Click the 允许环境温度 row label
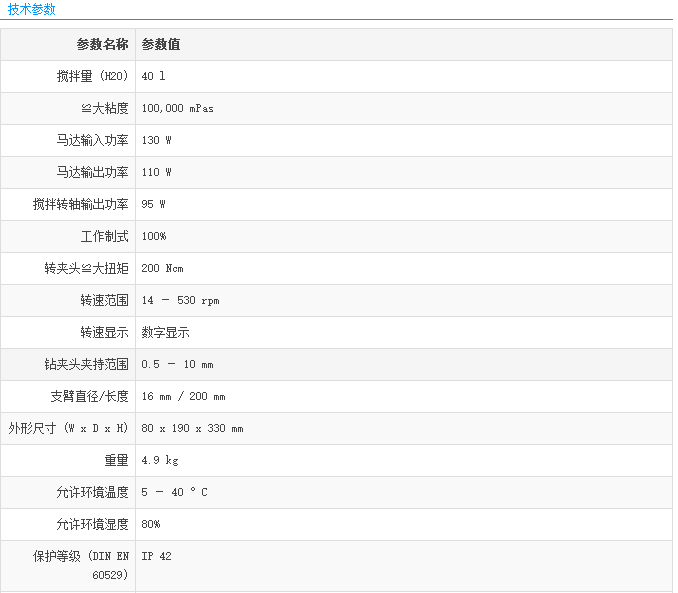The height and width of the screenshot is (593, 678). (92, 493)
